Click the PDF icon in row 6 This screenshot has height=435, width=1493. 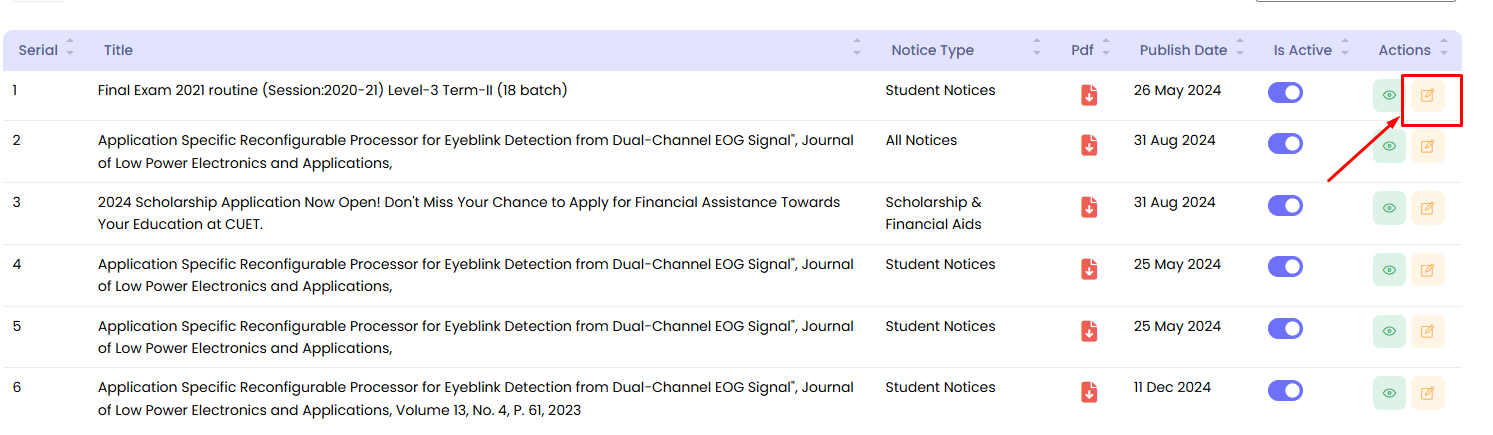1089,392
